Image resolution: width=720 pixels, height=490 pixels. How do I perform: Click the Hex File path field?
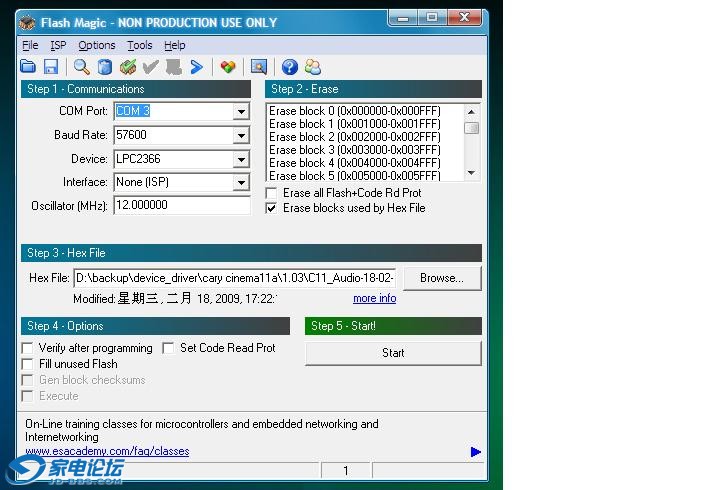pos(235,278)
